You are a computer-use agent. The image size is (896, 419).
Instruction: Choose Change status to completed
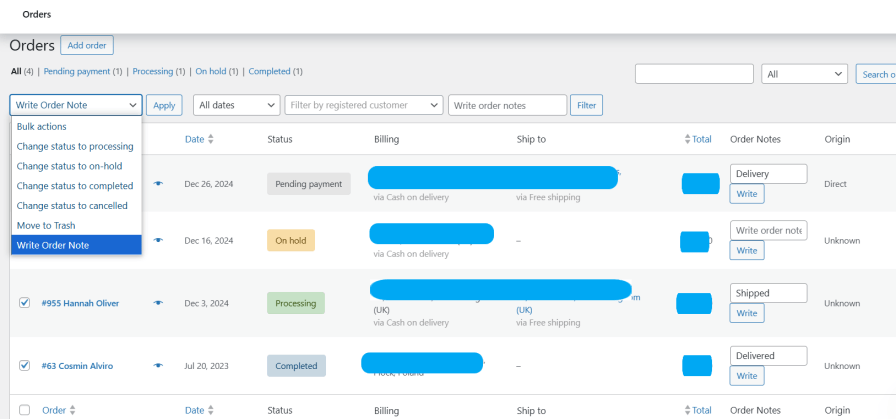click(x=77, y=186)
